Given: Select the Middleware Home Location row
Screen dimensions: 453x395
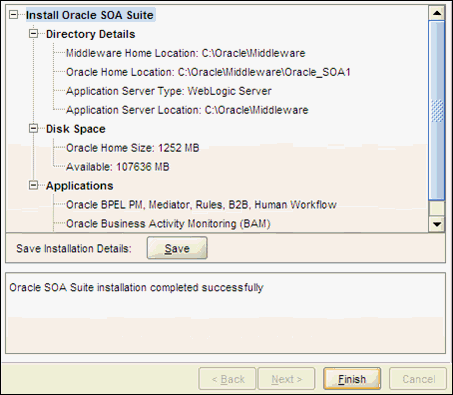Looking at the screenshot, I should click(185, 53).
